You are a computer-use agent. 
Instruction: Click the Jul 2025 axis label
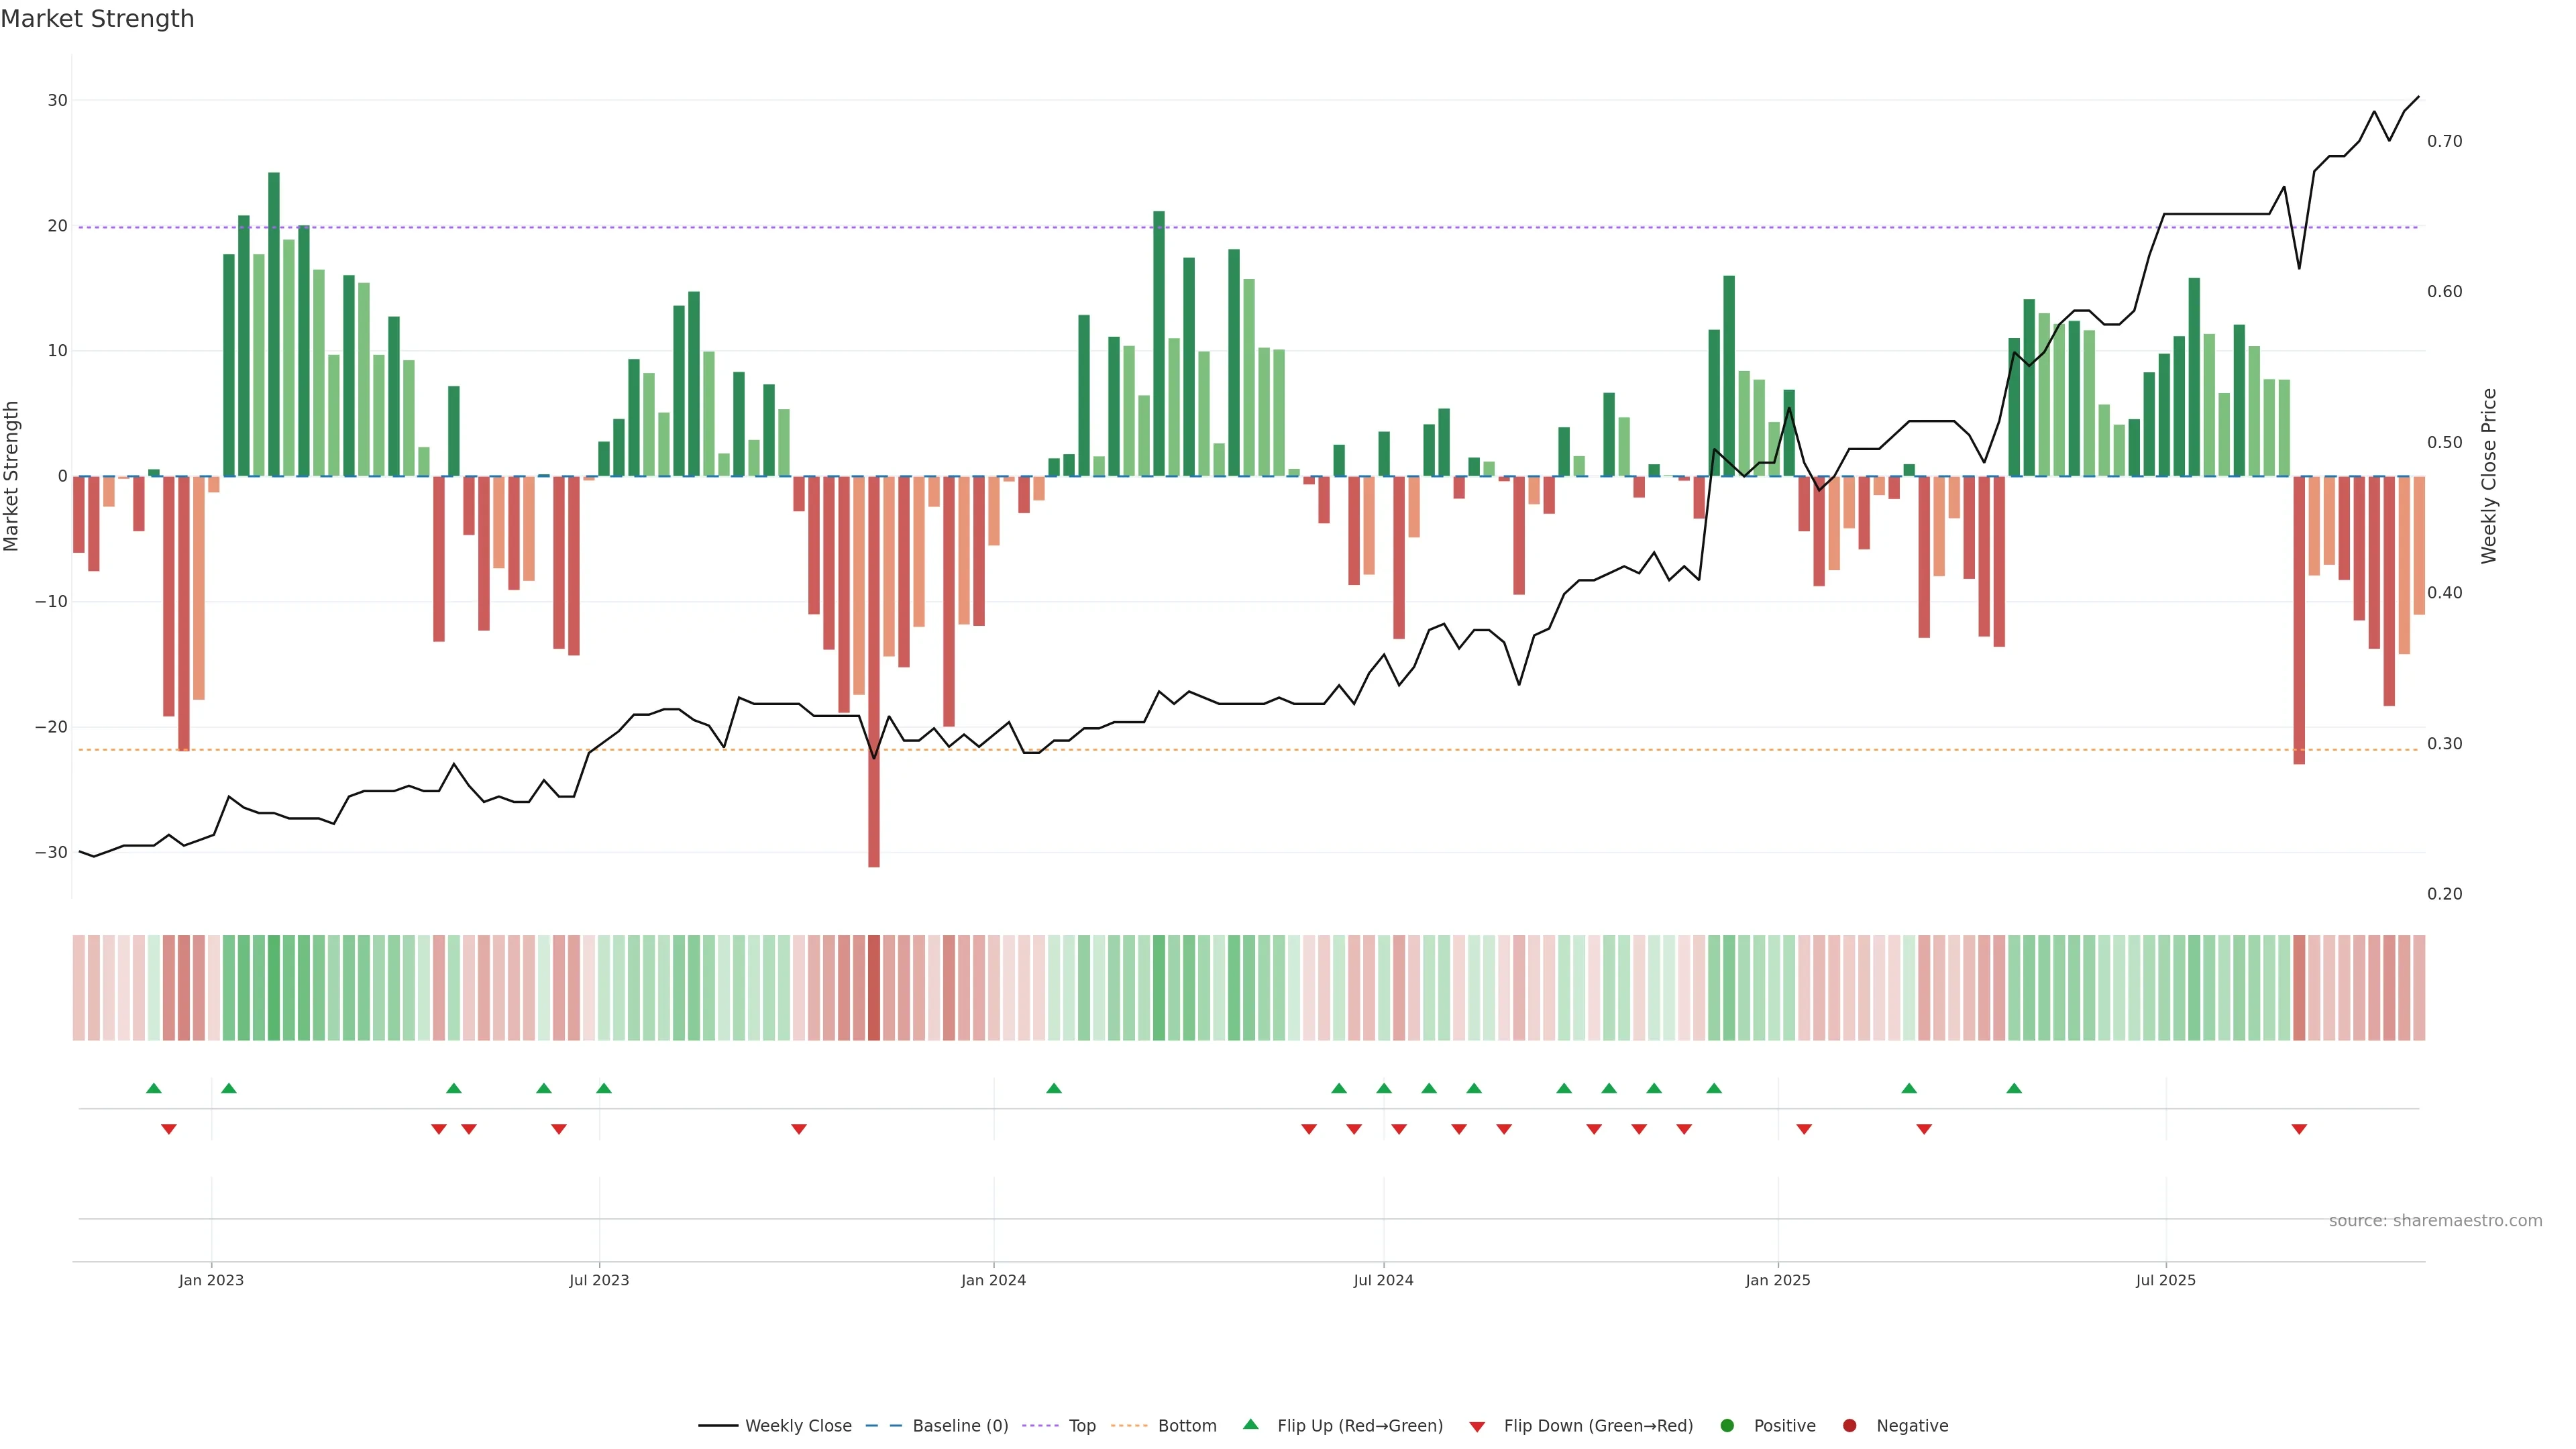(x=2165, y=1280)
